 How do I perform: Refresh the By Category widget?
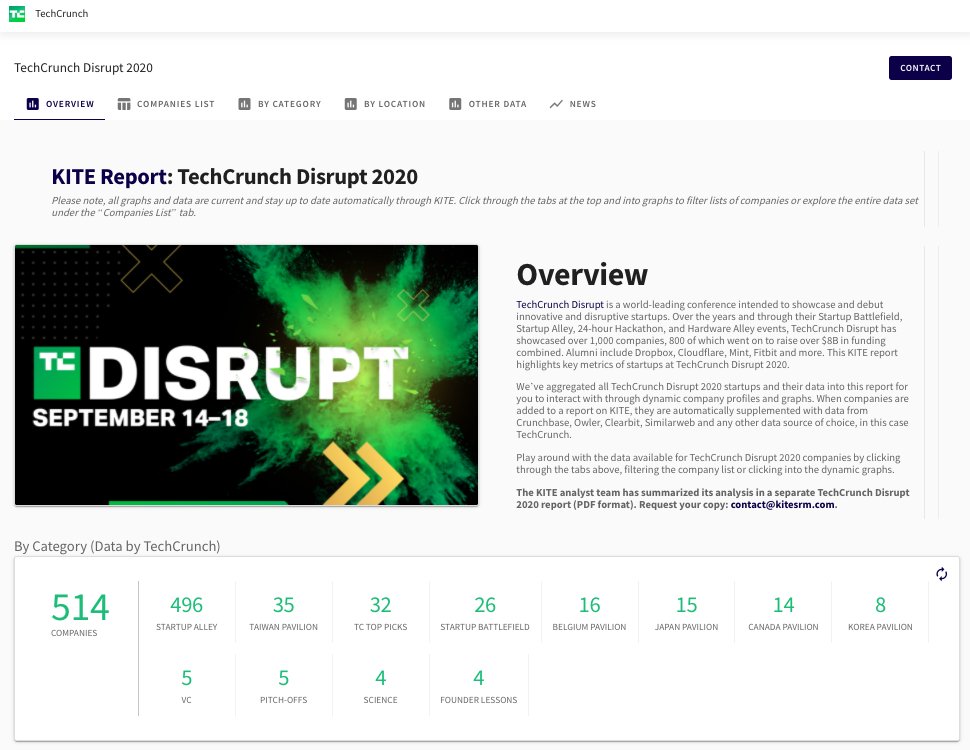(x=942, y=574)
